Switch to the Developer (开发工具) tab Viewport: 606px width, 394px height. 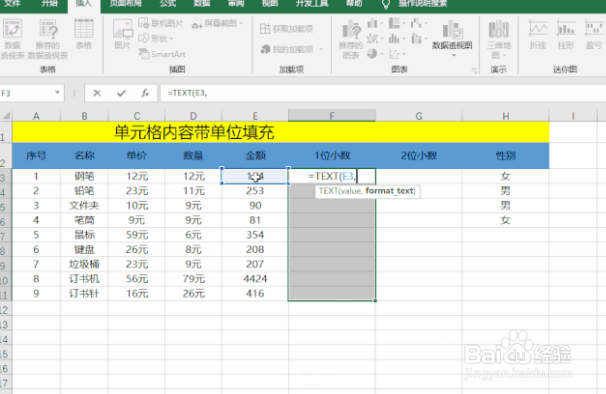pyautogui.click(x=312, y=3)
